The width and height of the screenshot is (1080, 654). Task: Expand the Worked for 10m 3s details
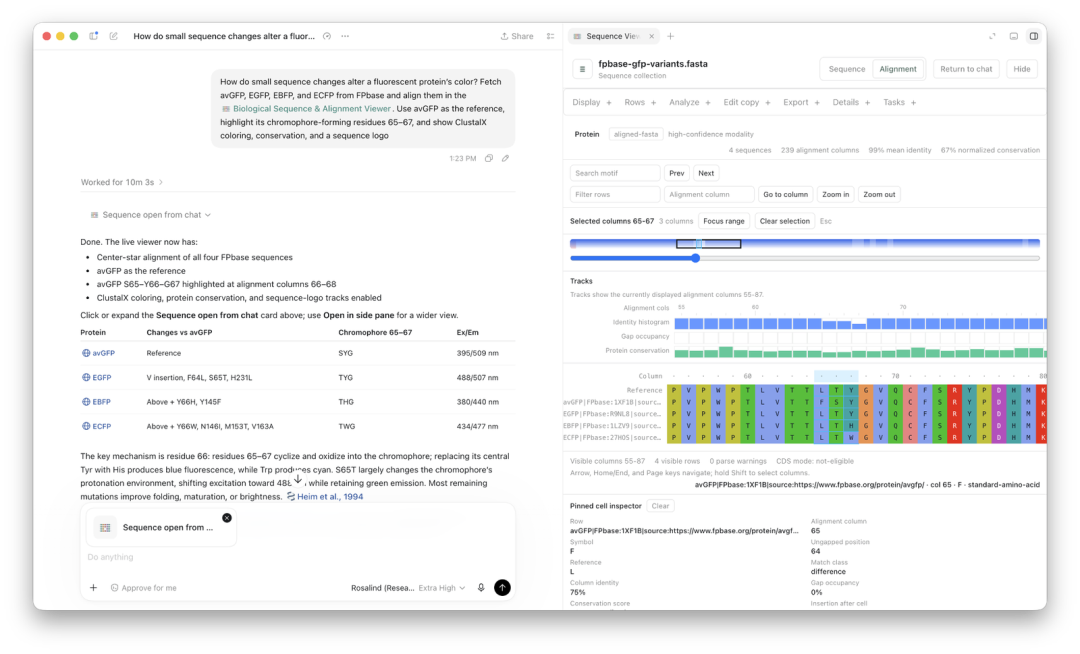click(122, 182)
